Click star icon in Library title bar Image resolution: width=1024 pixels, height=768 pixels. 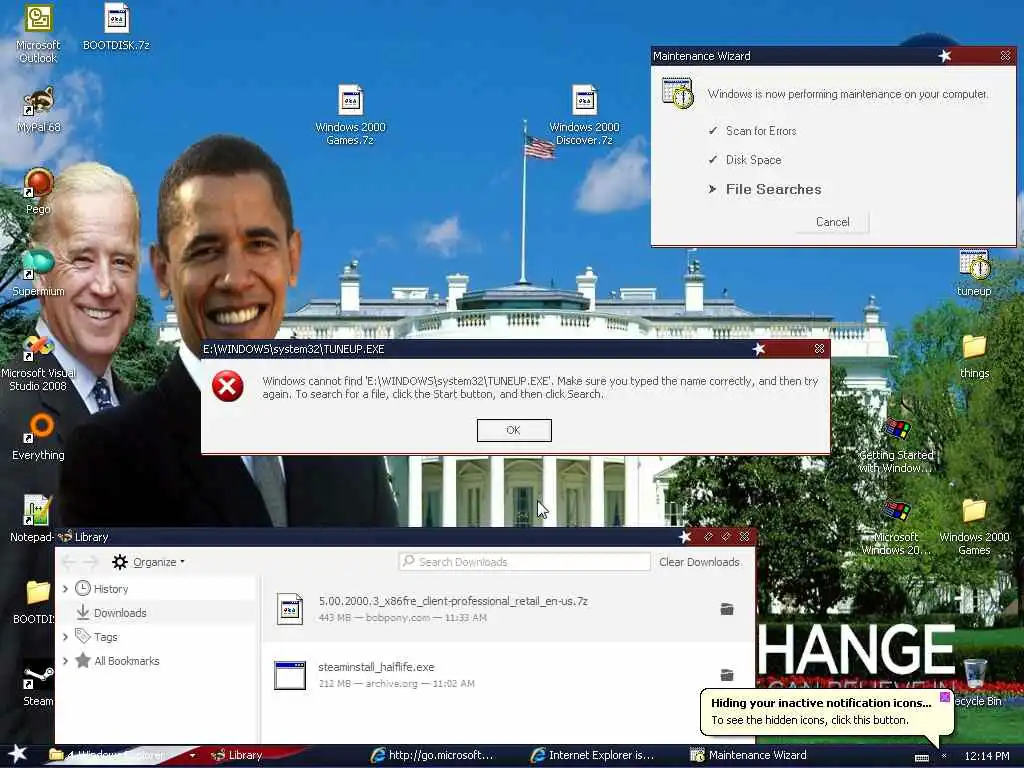tap(684, 537)
